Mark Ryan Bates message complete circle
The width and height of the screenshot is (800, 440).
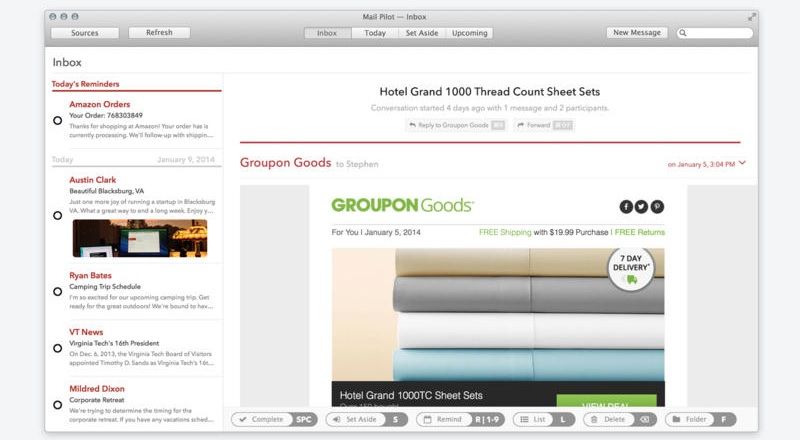click(58, 291)
